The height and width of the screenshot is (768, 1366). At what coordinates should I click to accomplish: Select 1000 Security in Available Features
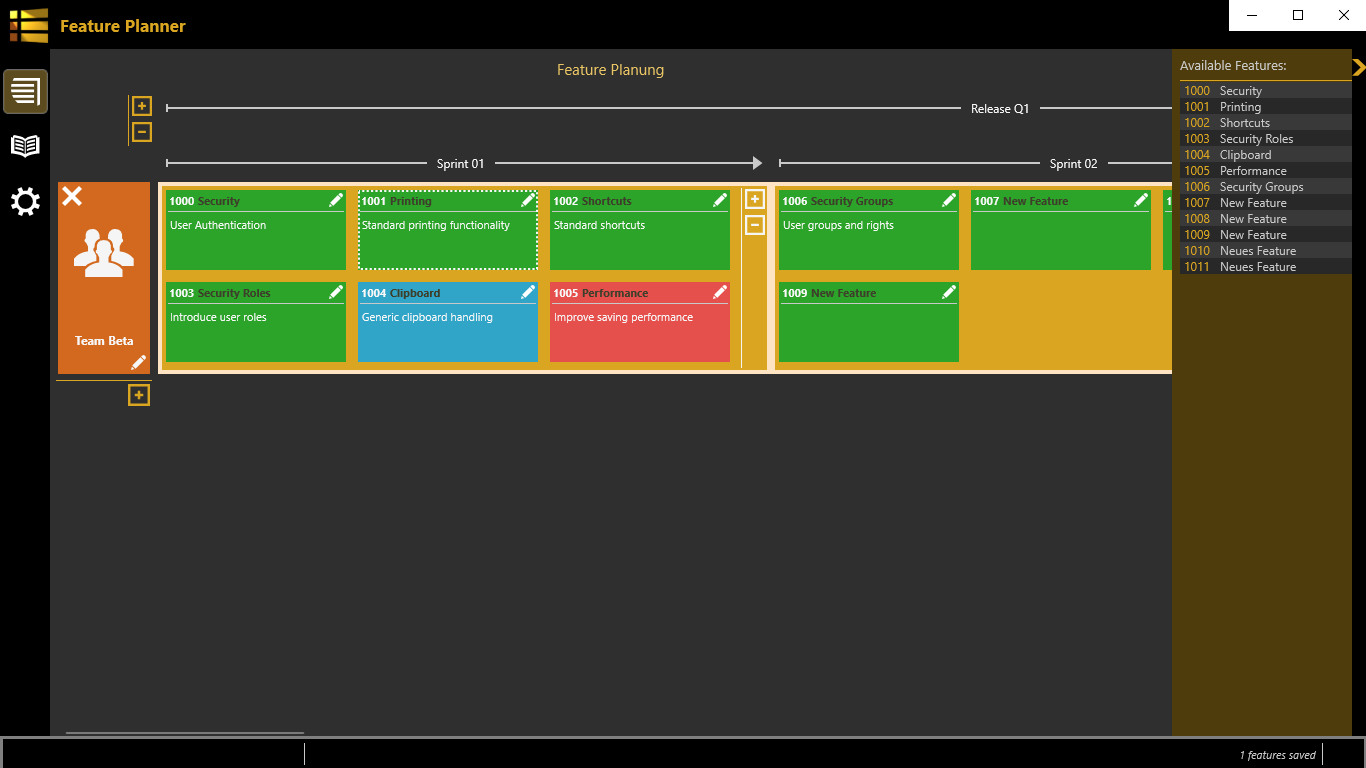[1265, 91]
